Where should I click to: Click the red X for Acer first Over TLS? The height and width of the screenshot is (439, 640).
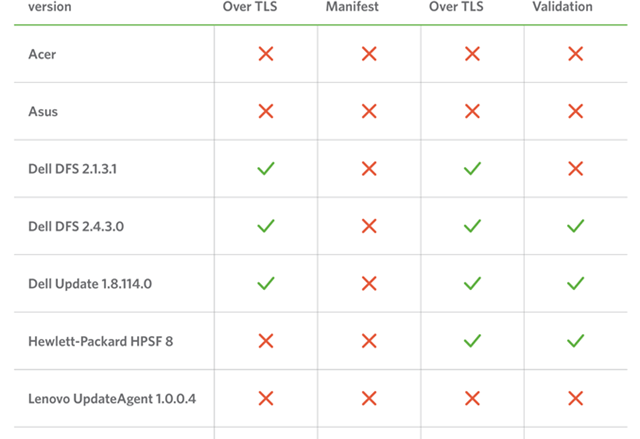pyautogui.click(x=266, y=54)
